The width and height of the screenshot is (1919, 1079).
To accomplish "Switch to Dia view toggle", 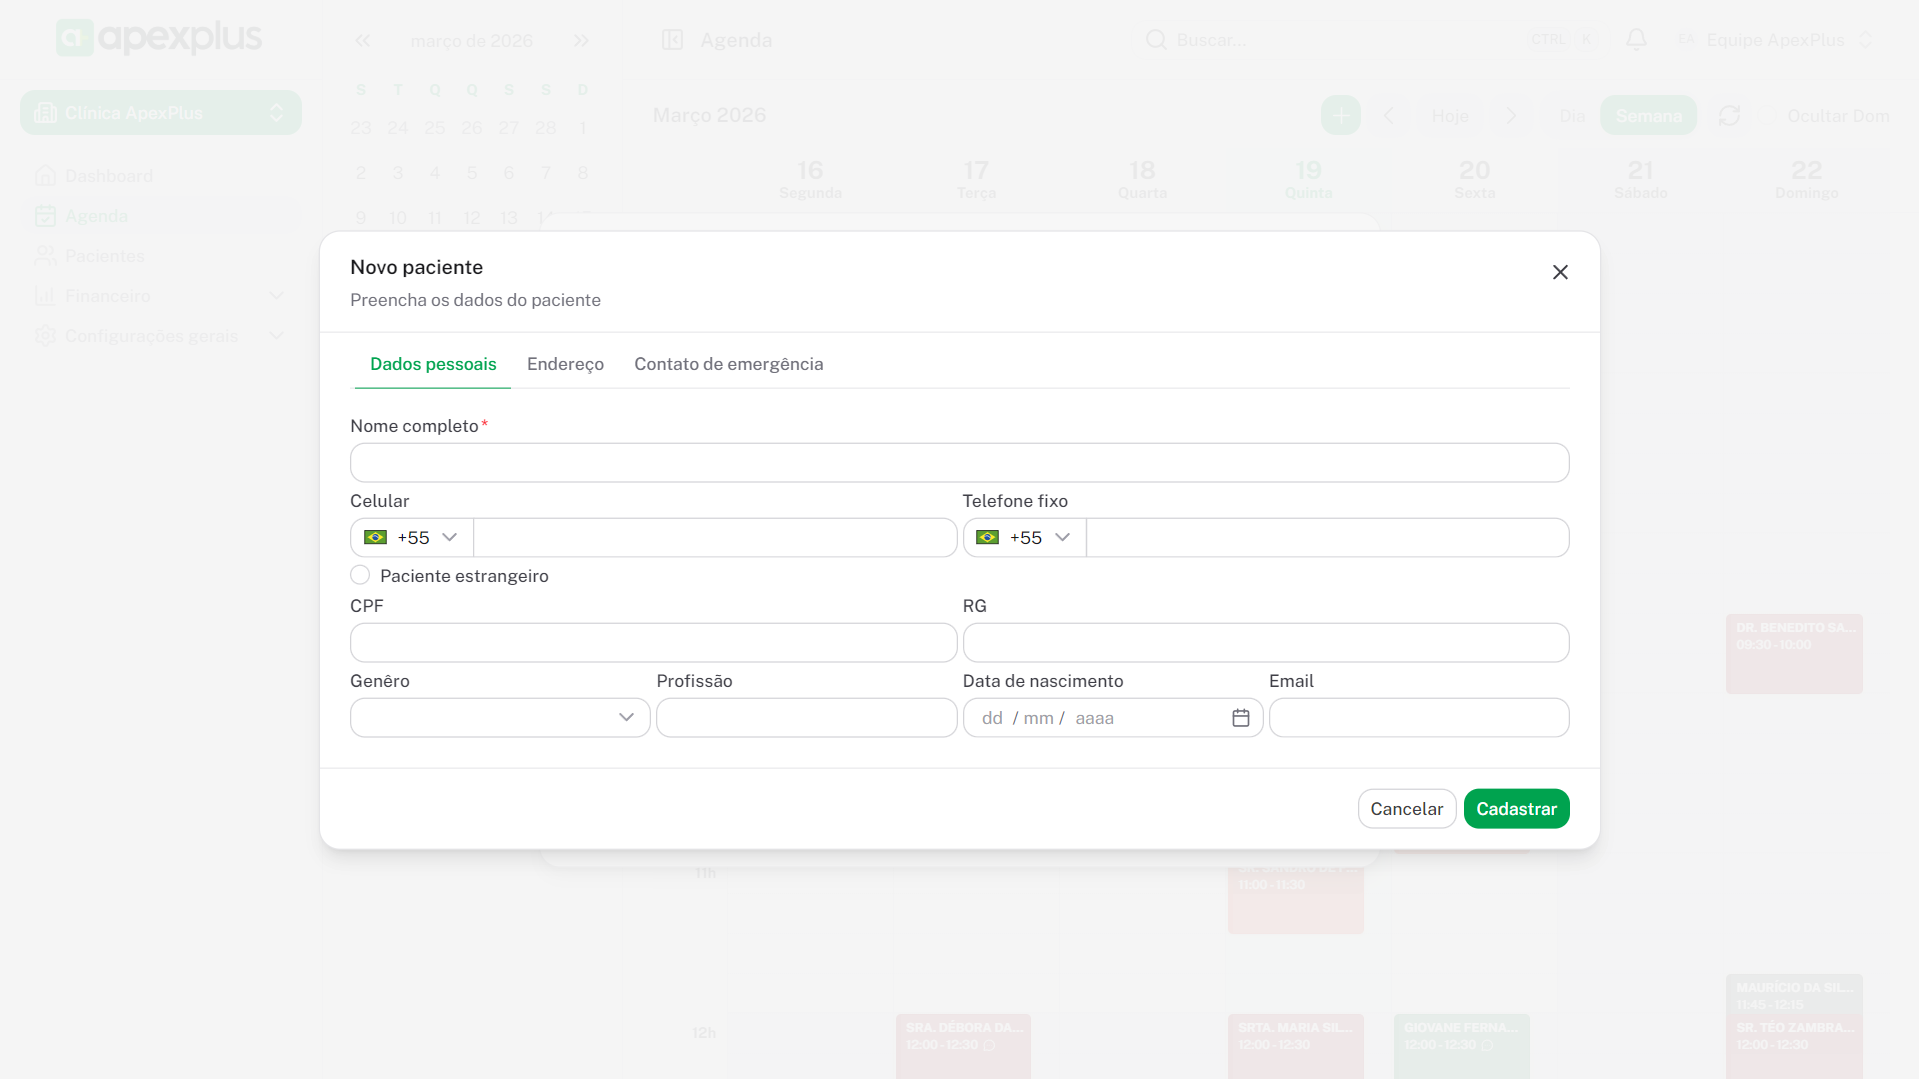I will point(1571,116).
